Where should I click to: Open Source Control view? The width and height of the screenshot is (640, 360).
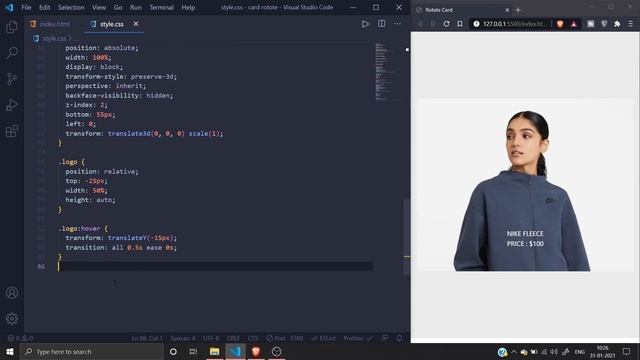12,78
